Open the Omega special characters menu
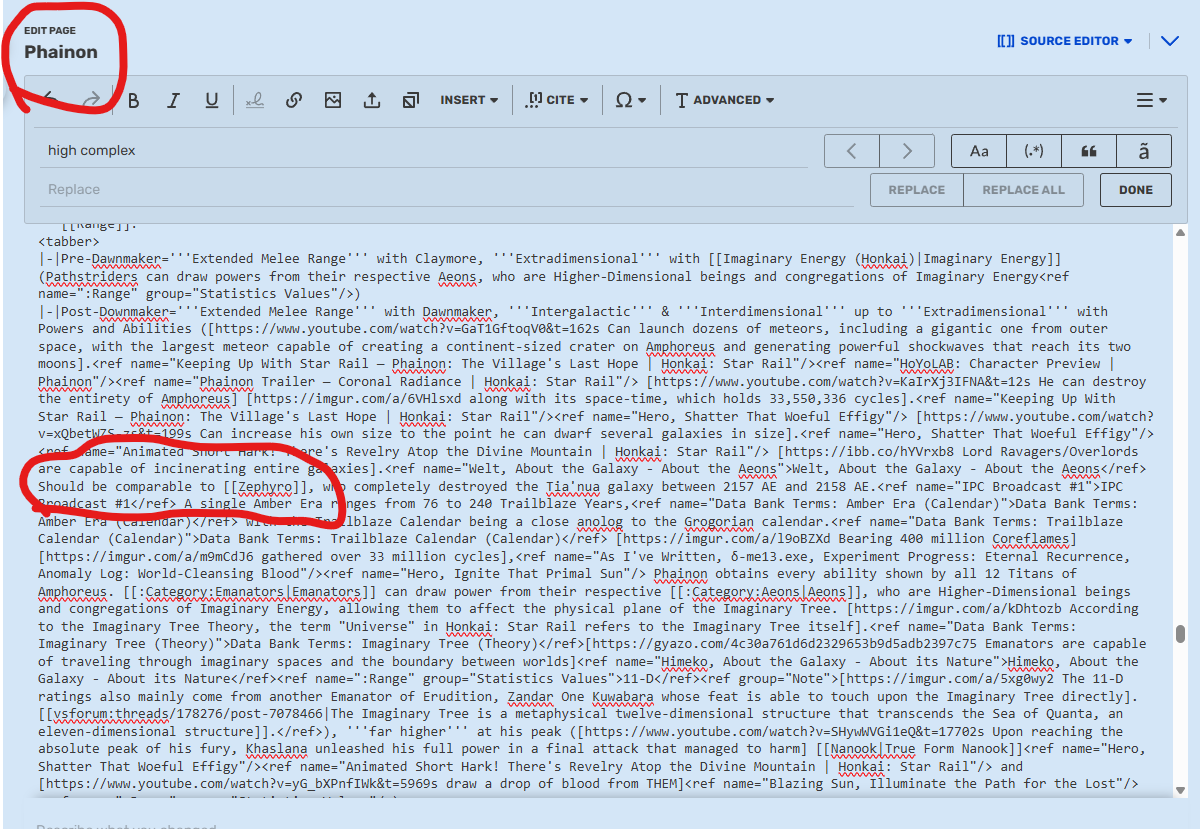 [630, 100]
